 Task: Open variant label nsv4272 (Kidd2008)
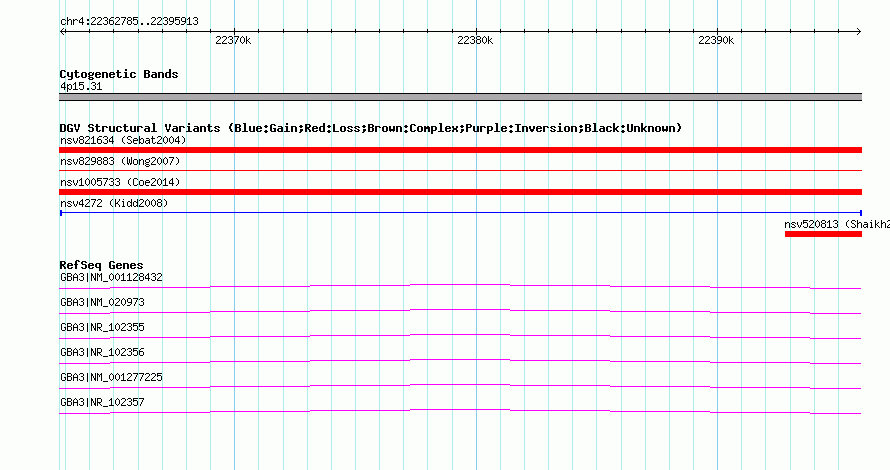coord(114,203)
